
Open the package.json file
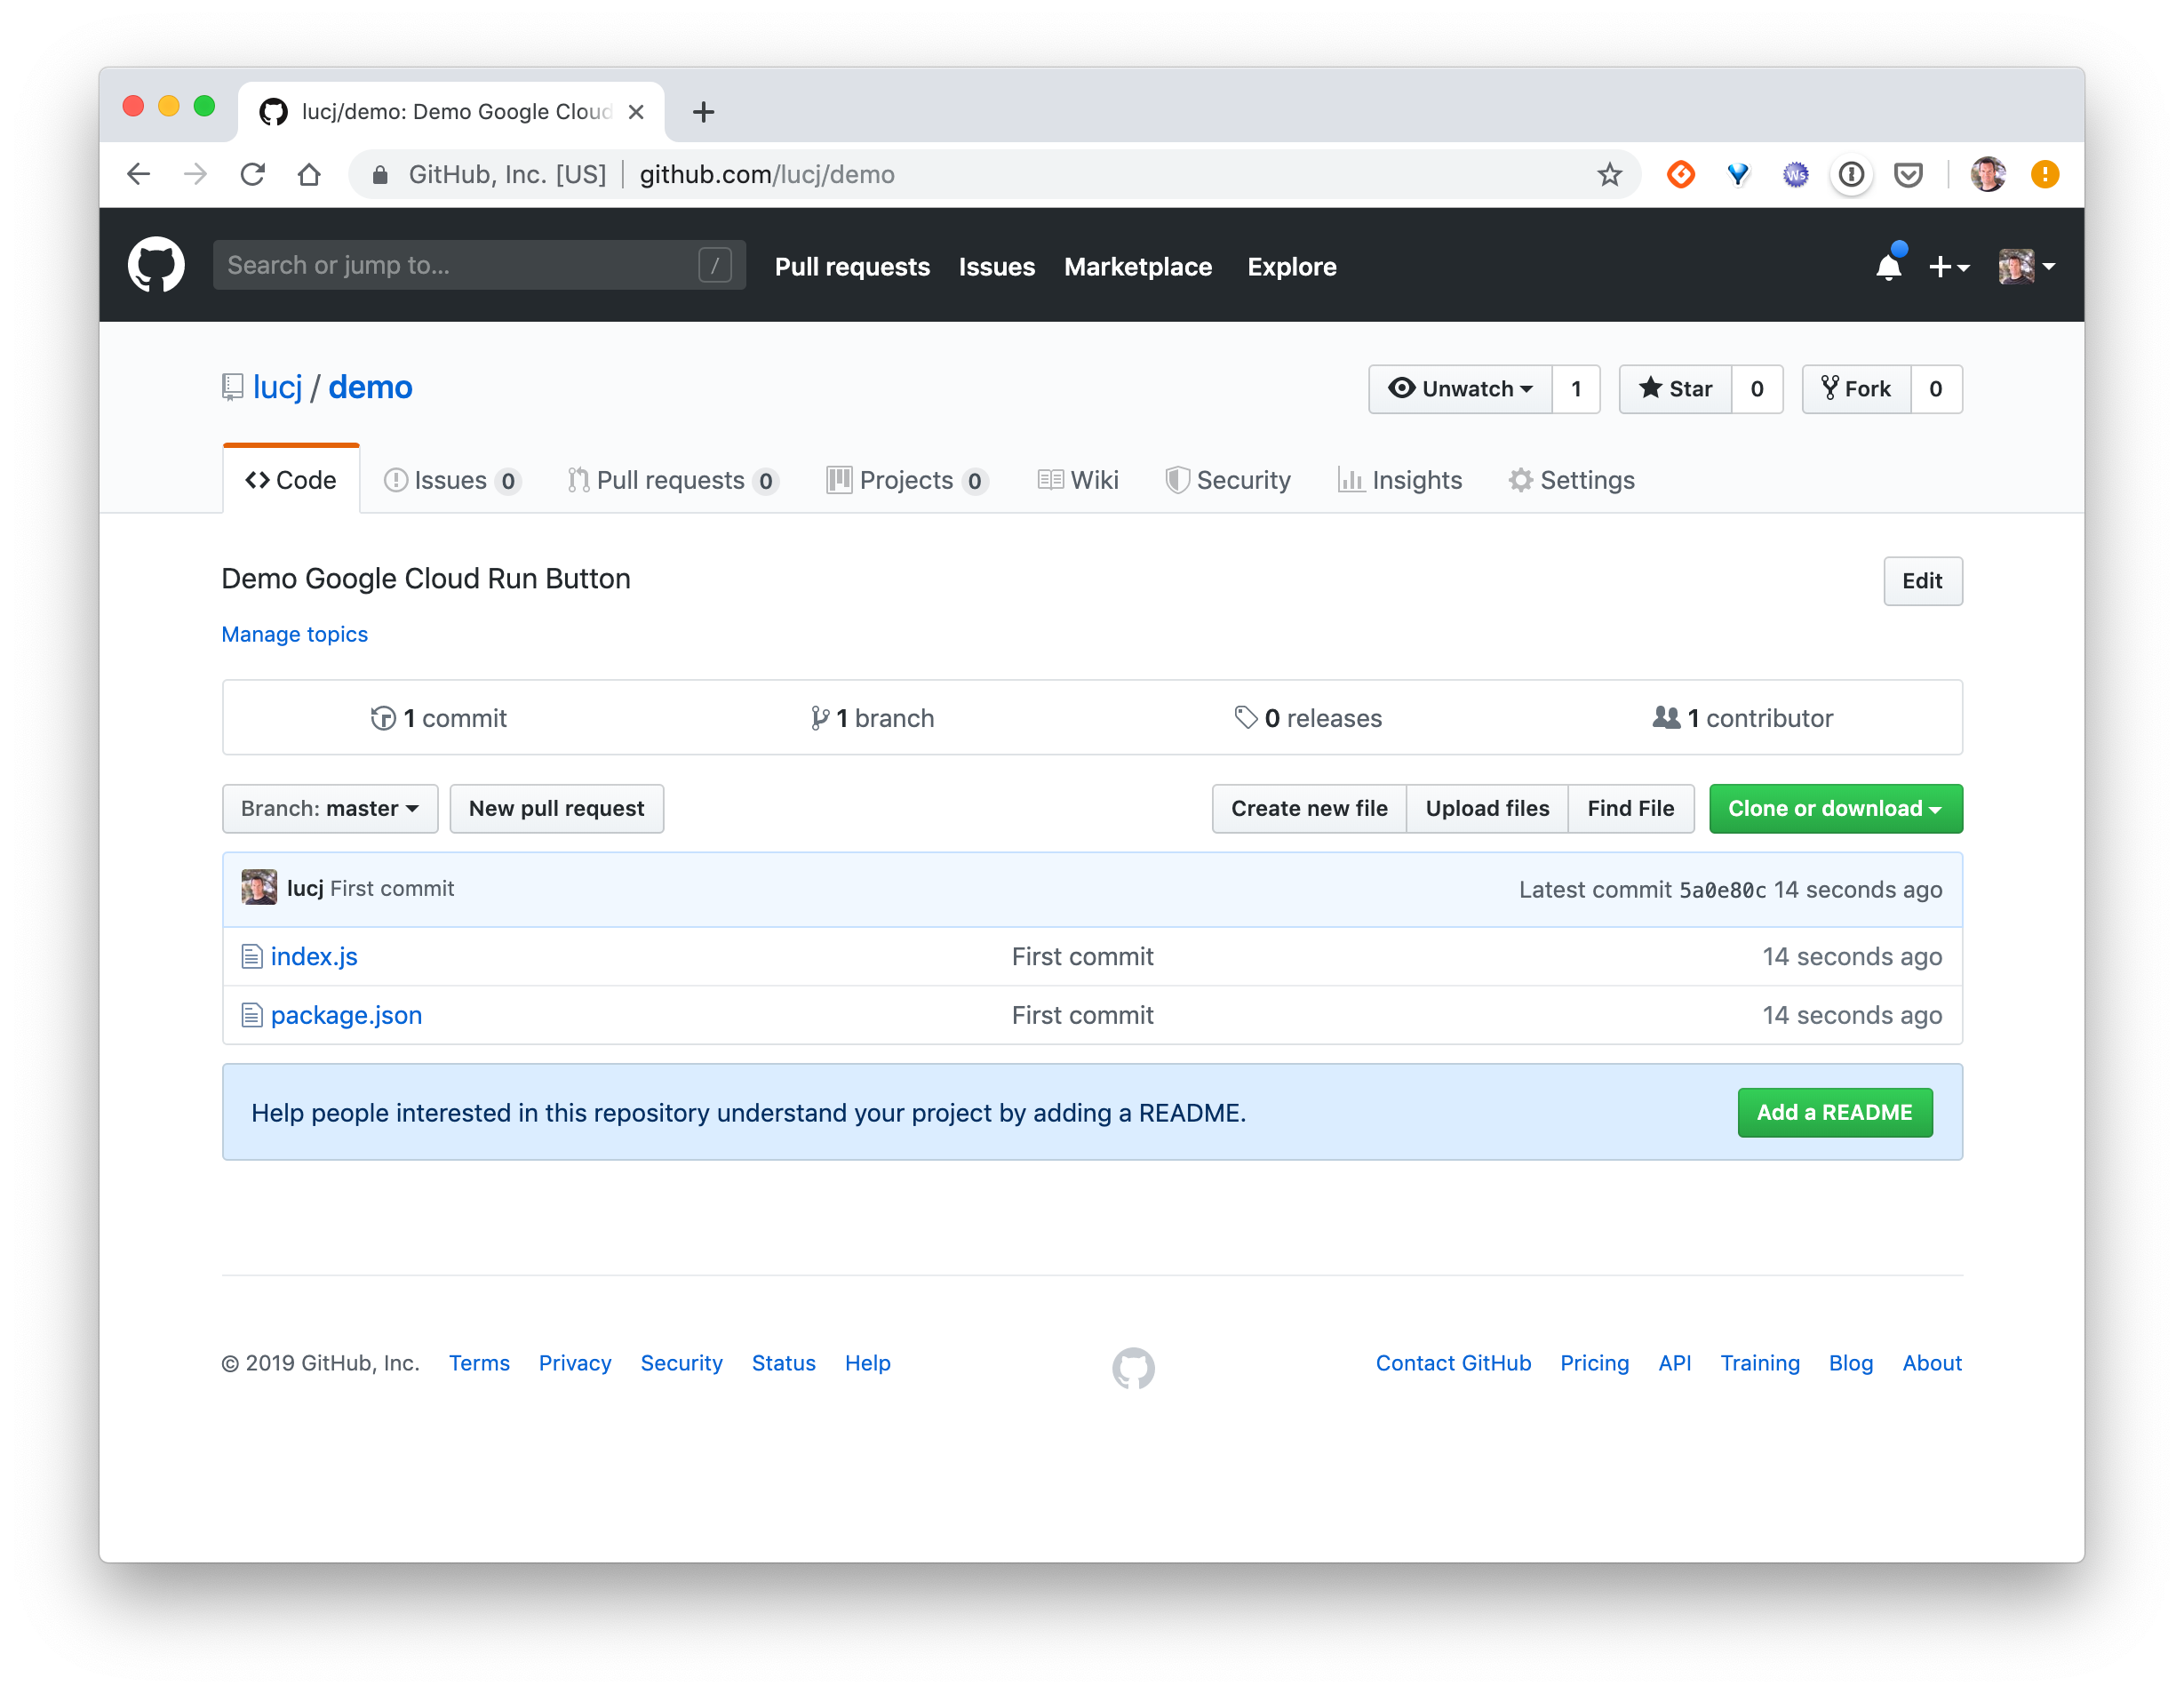tap(346, 1015)
